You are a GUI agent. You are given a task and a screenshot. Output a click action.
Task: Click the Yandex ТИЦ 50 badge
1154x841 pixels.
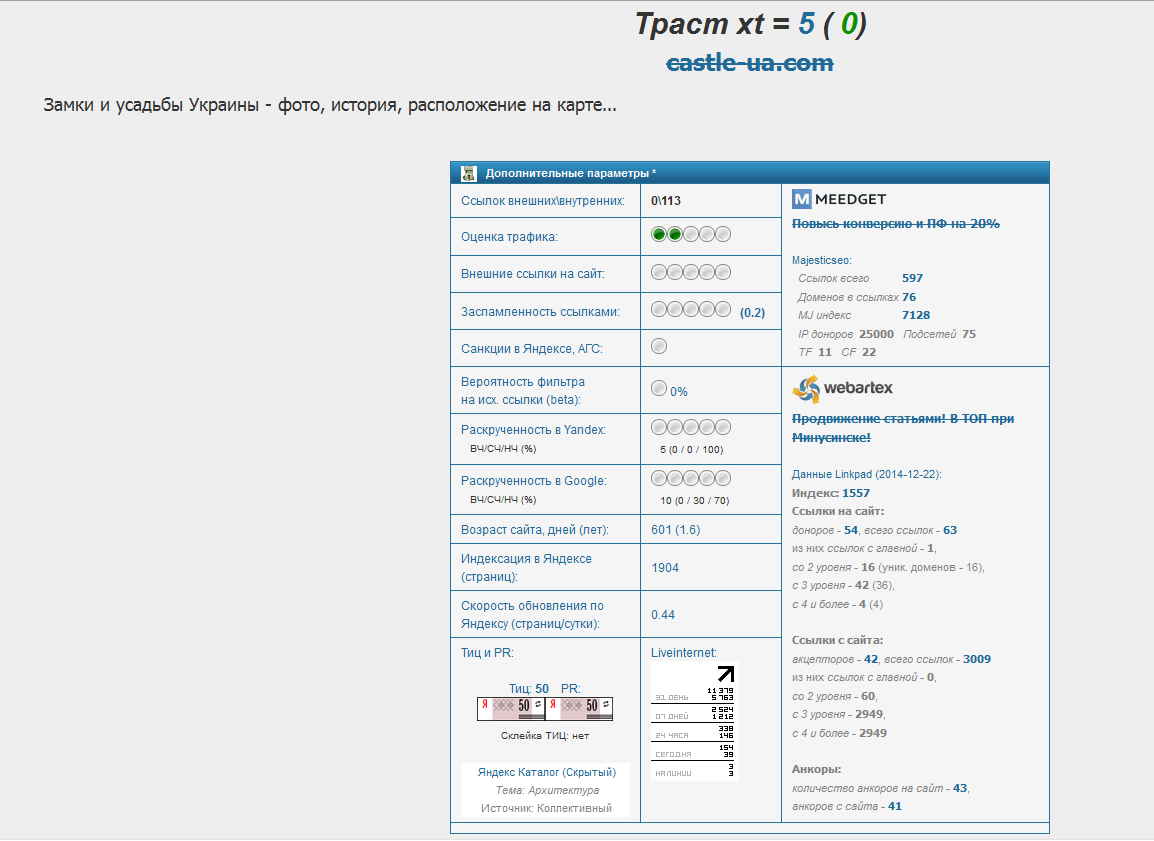click(511, 709)
